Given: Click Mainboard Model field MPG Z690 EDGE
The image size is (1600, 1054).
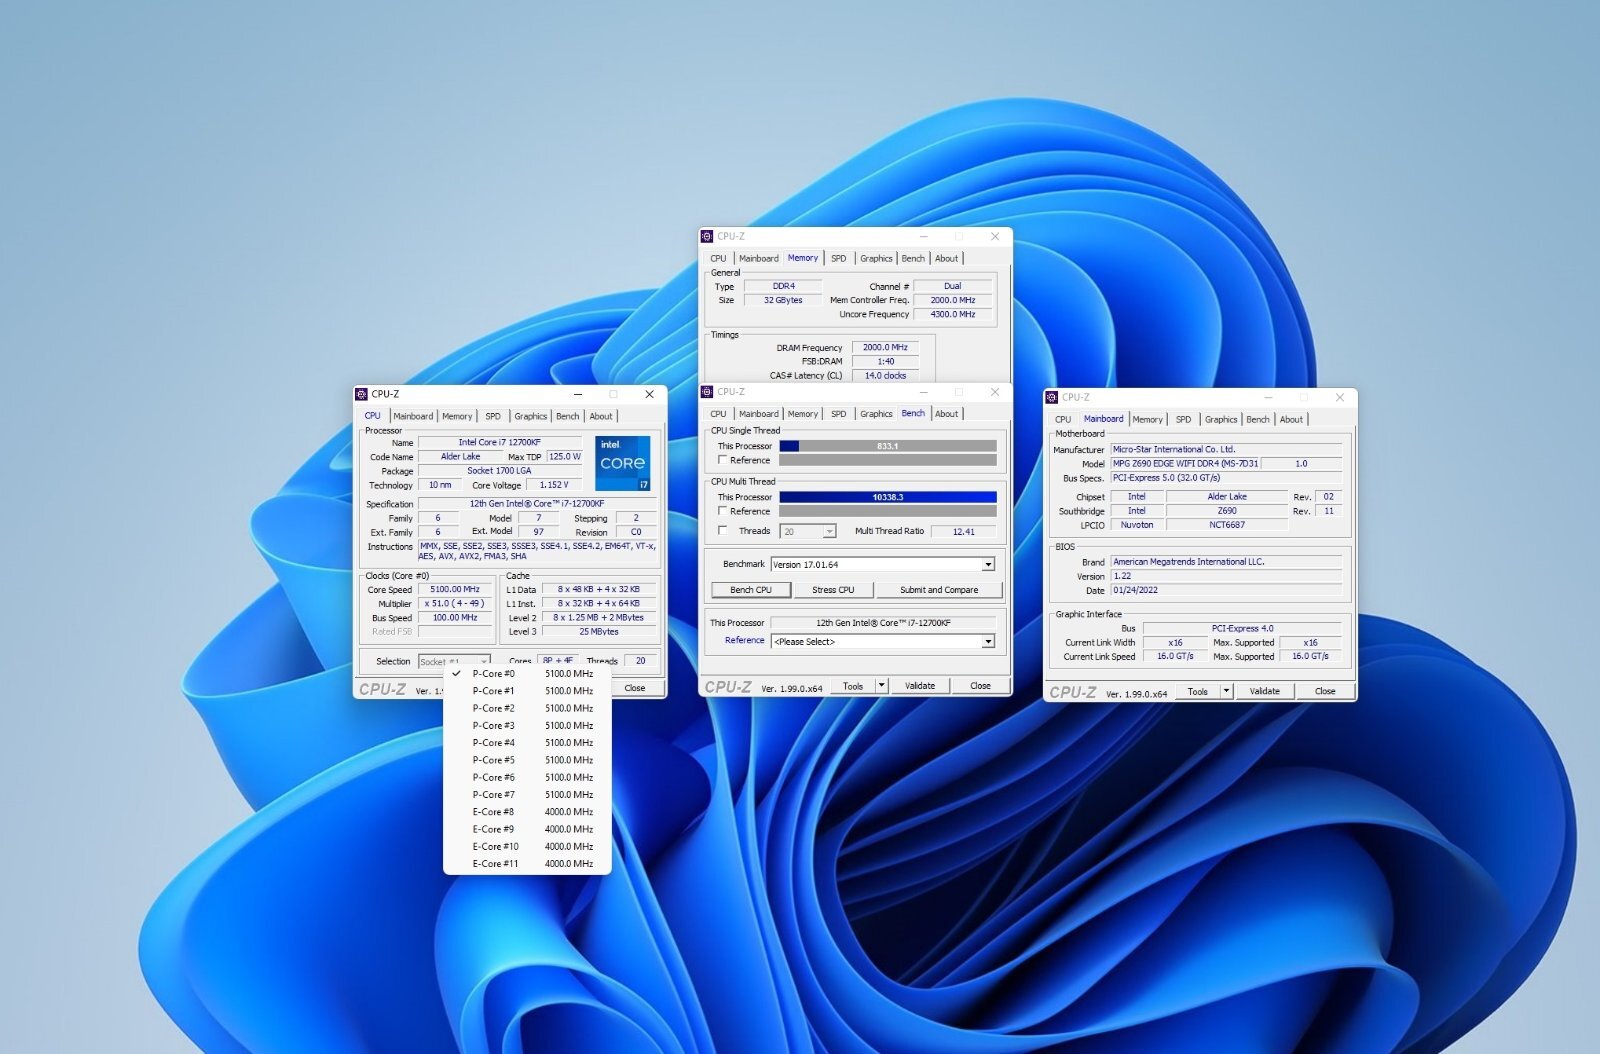Looking at the screenshot, I should click(1186, 464).
